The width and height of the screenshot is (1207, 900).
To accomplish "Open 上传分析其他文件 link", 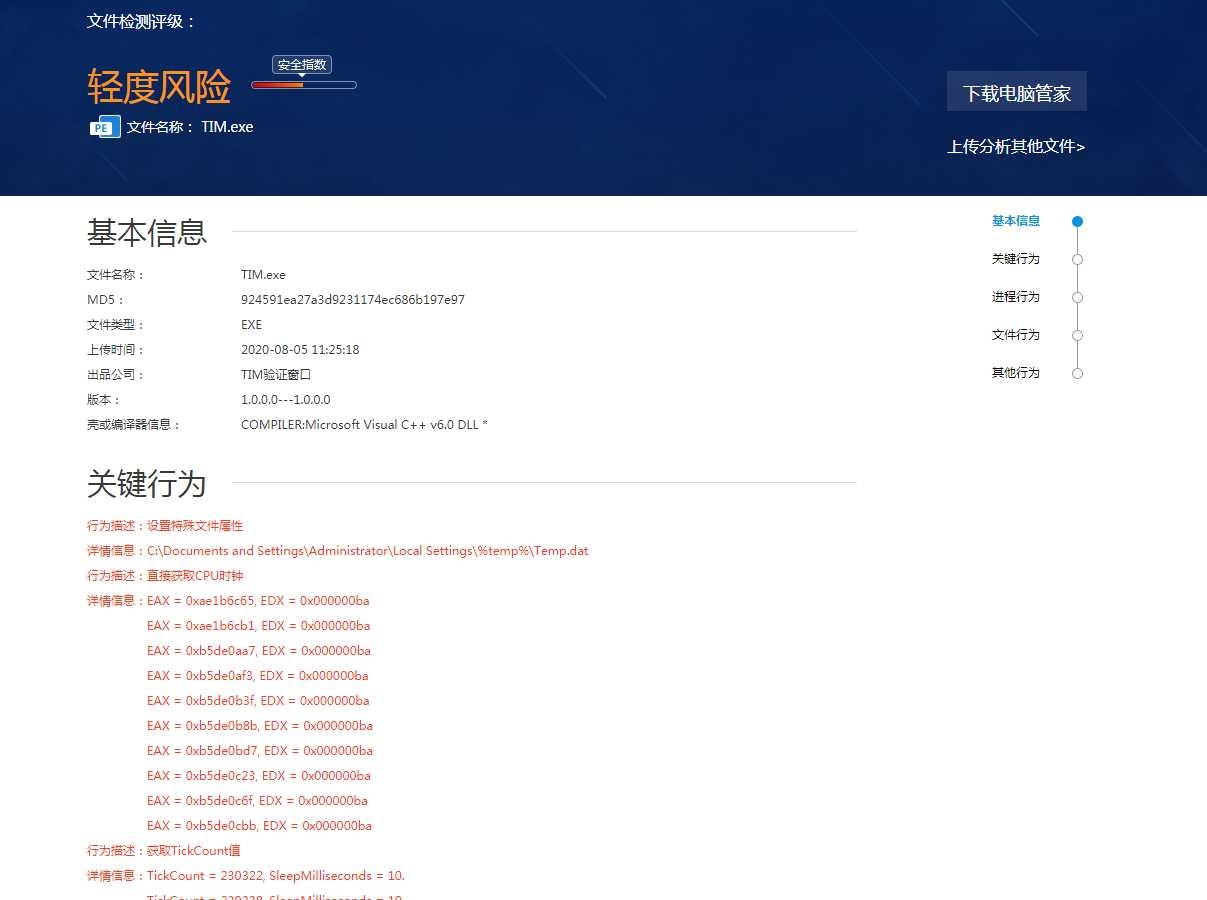I will tap(1016, 146).
